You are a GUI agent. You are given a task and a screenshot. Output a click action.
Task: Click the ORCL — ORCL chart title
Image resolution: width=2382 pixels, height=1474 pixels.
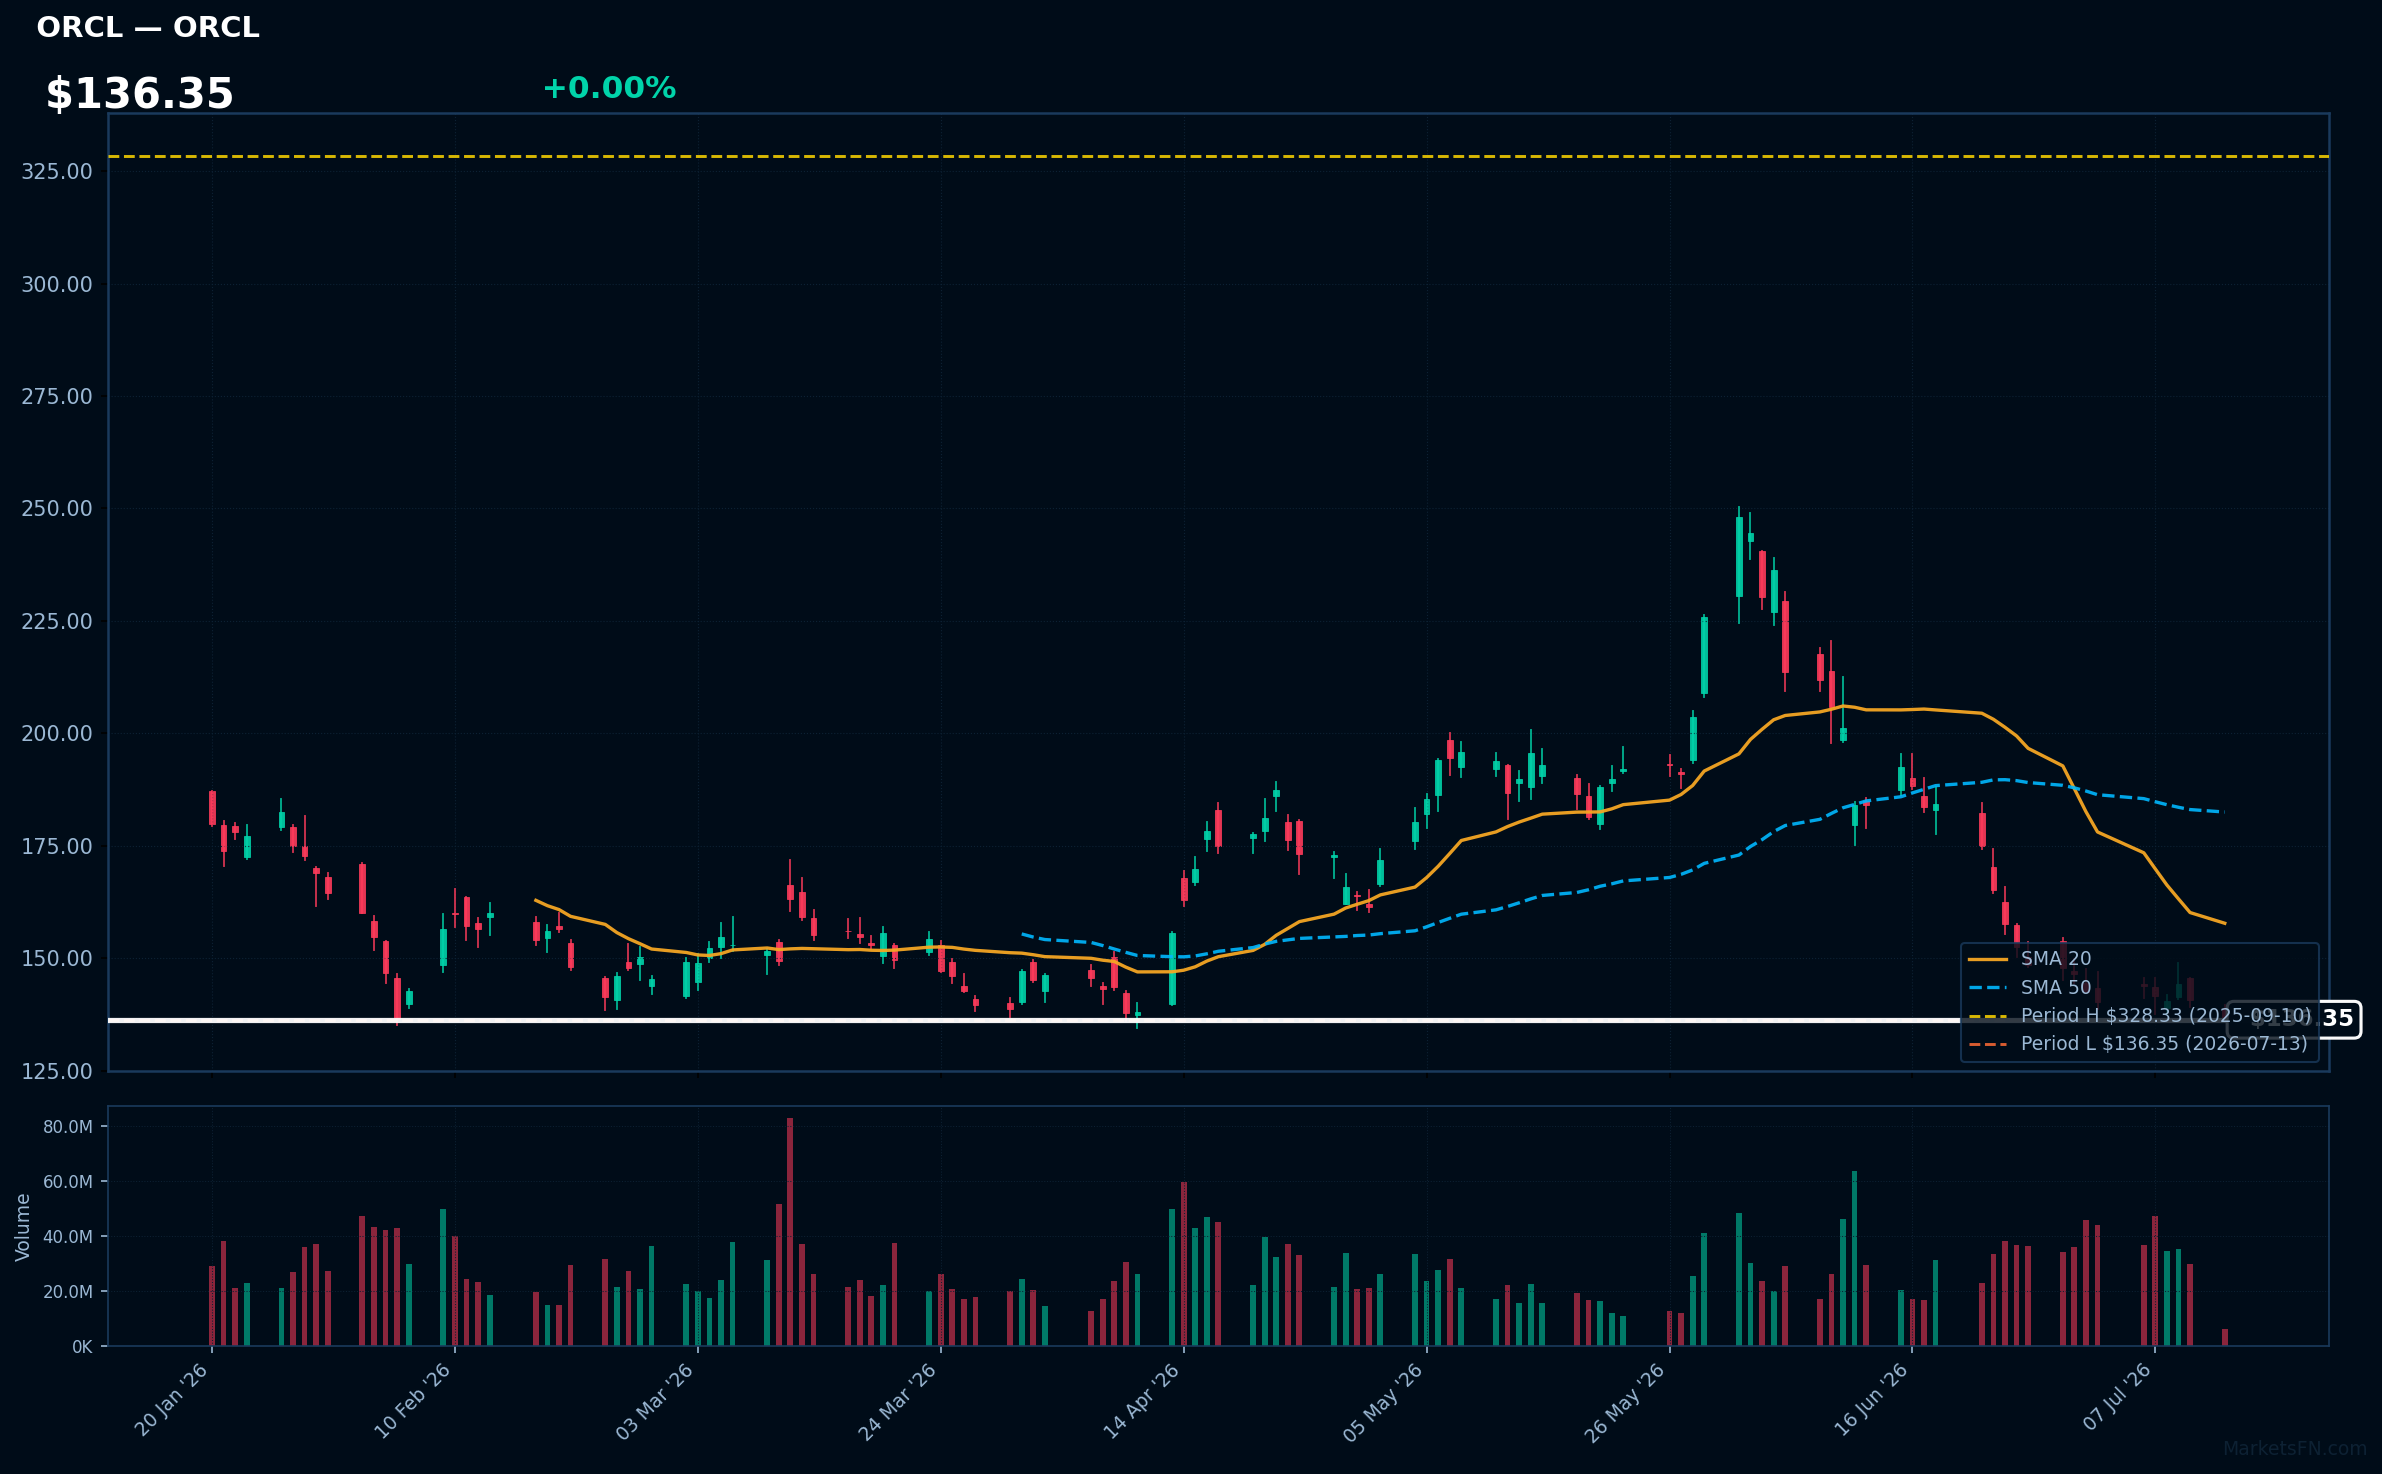tap(148, 27)
